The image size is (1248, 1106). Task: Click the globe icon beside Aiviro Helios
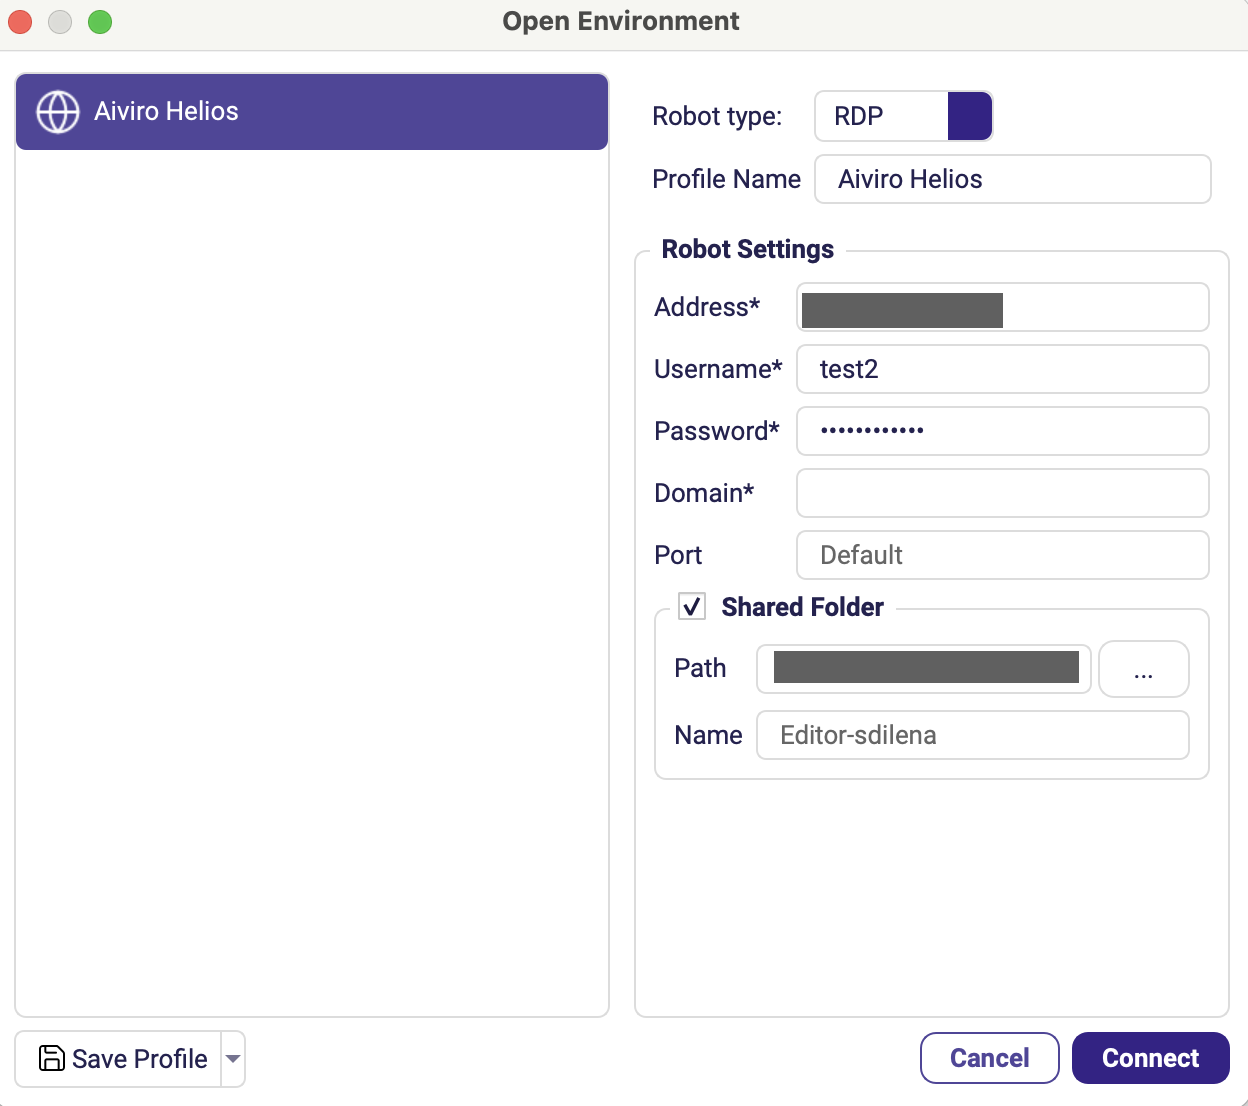[58, 112]
